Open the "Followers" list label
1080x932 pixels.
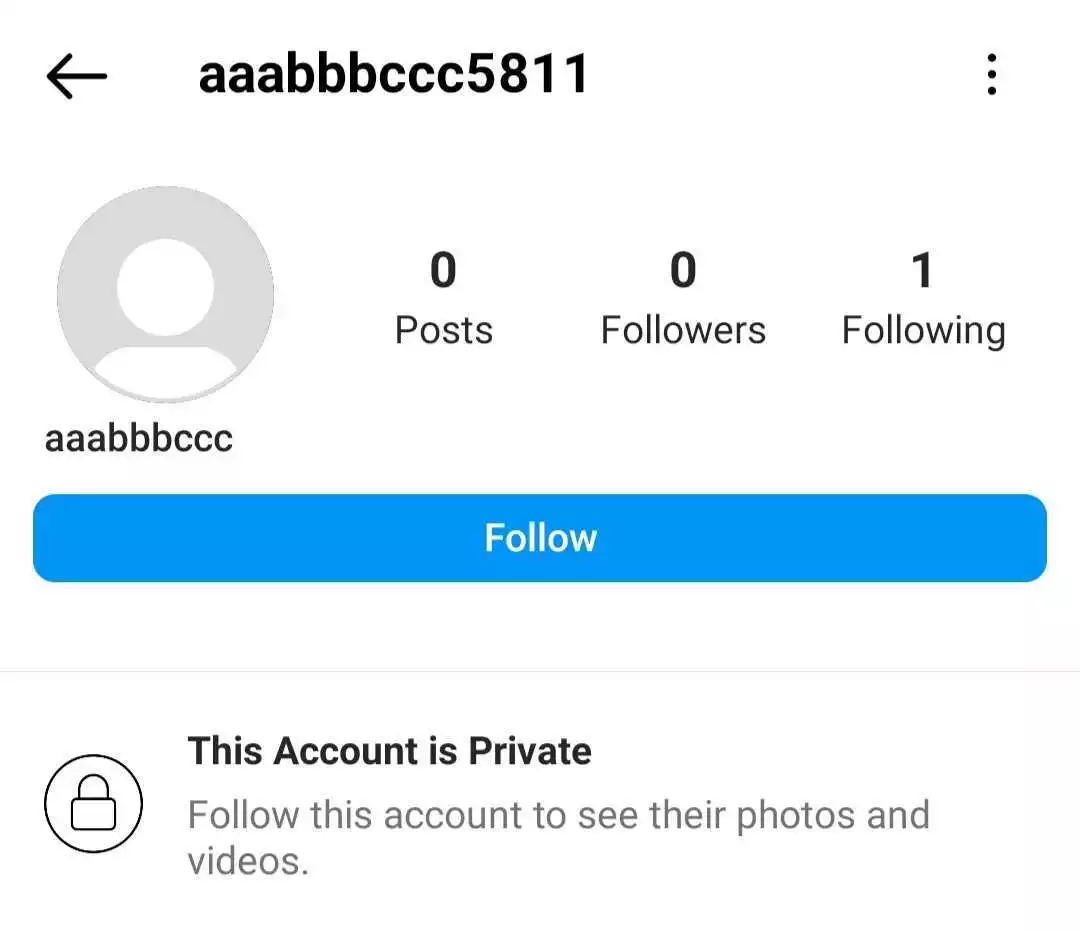pyautogui.click(x=683, y=330)
